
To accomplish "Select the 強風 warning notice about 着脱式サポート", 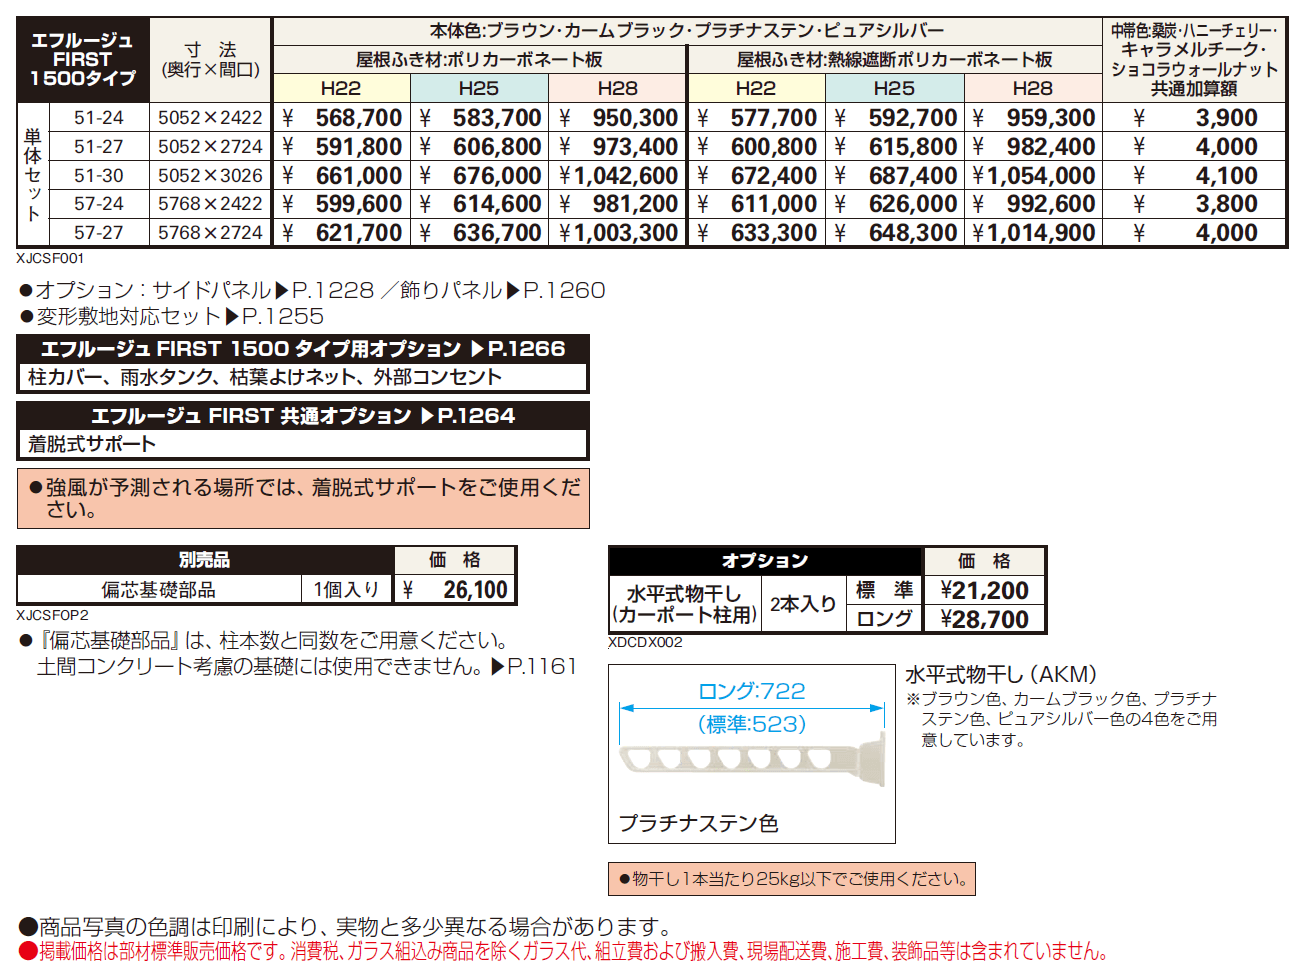I will 300,497.
